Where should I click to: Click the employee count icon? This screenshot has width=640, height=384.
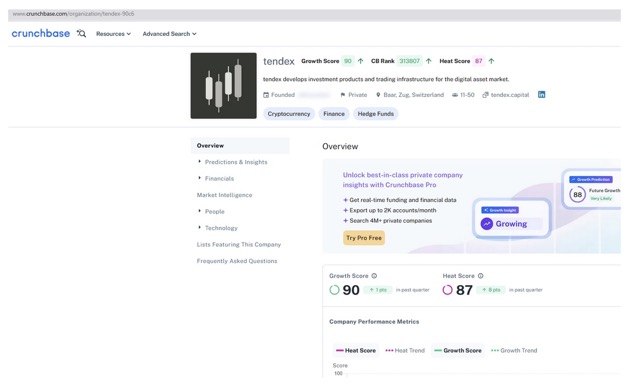pyautogui.click(x=455, y=95)
